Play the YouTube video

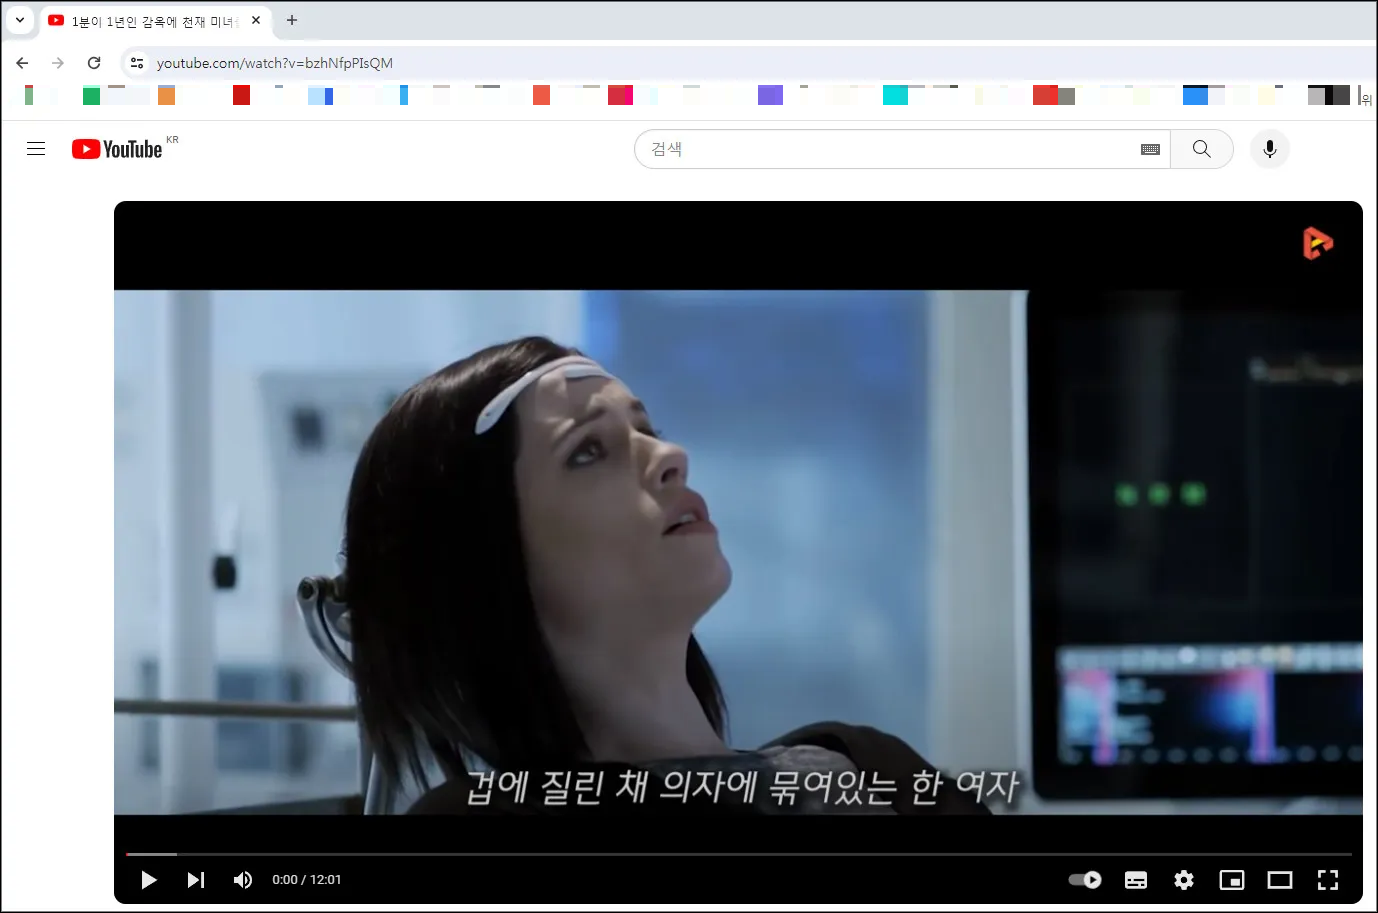tap(149, 880)
